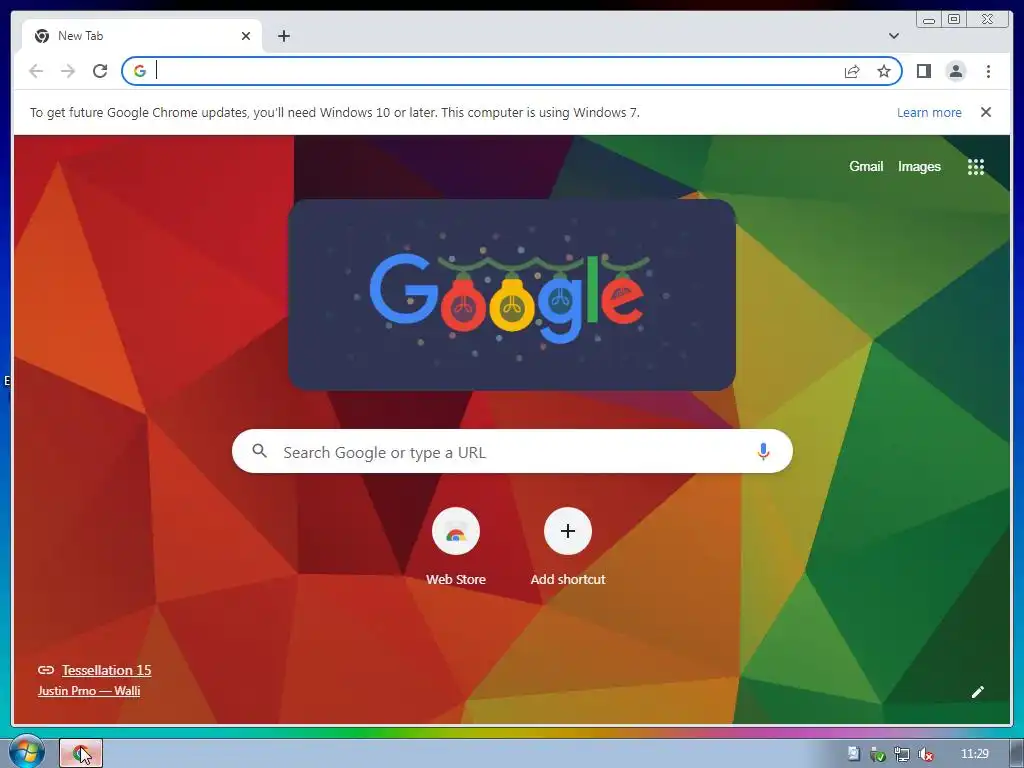Screen dimensions: 1024x768
Task: Customize this page with the pencil icon
Action: pyautogui.click(x=978, y=692)
